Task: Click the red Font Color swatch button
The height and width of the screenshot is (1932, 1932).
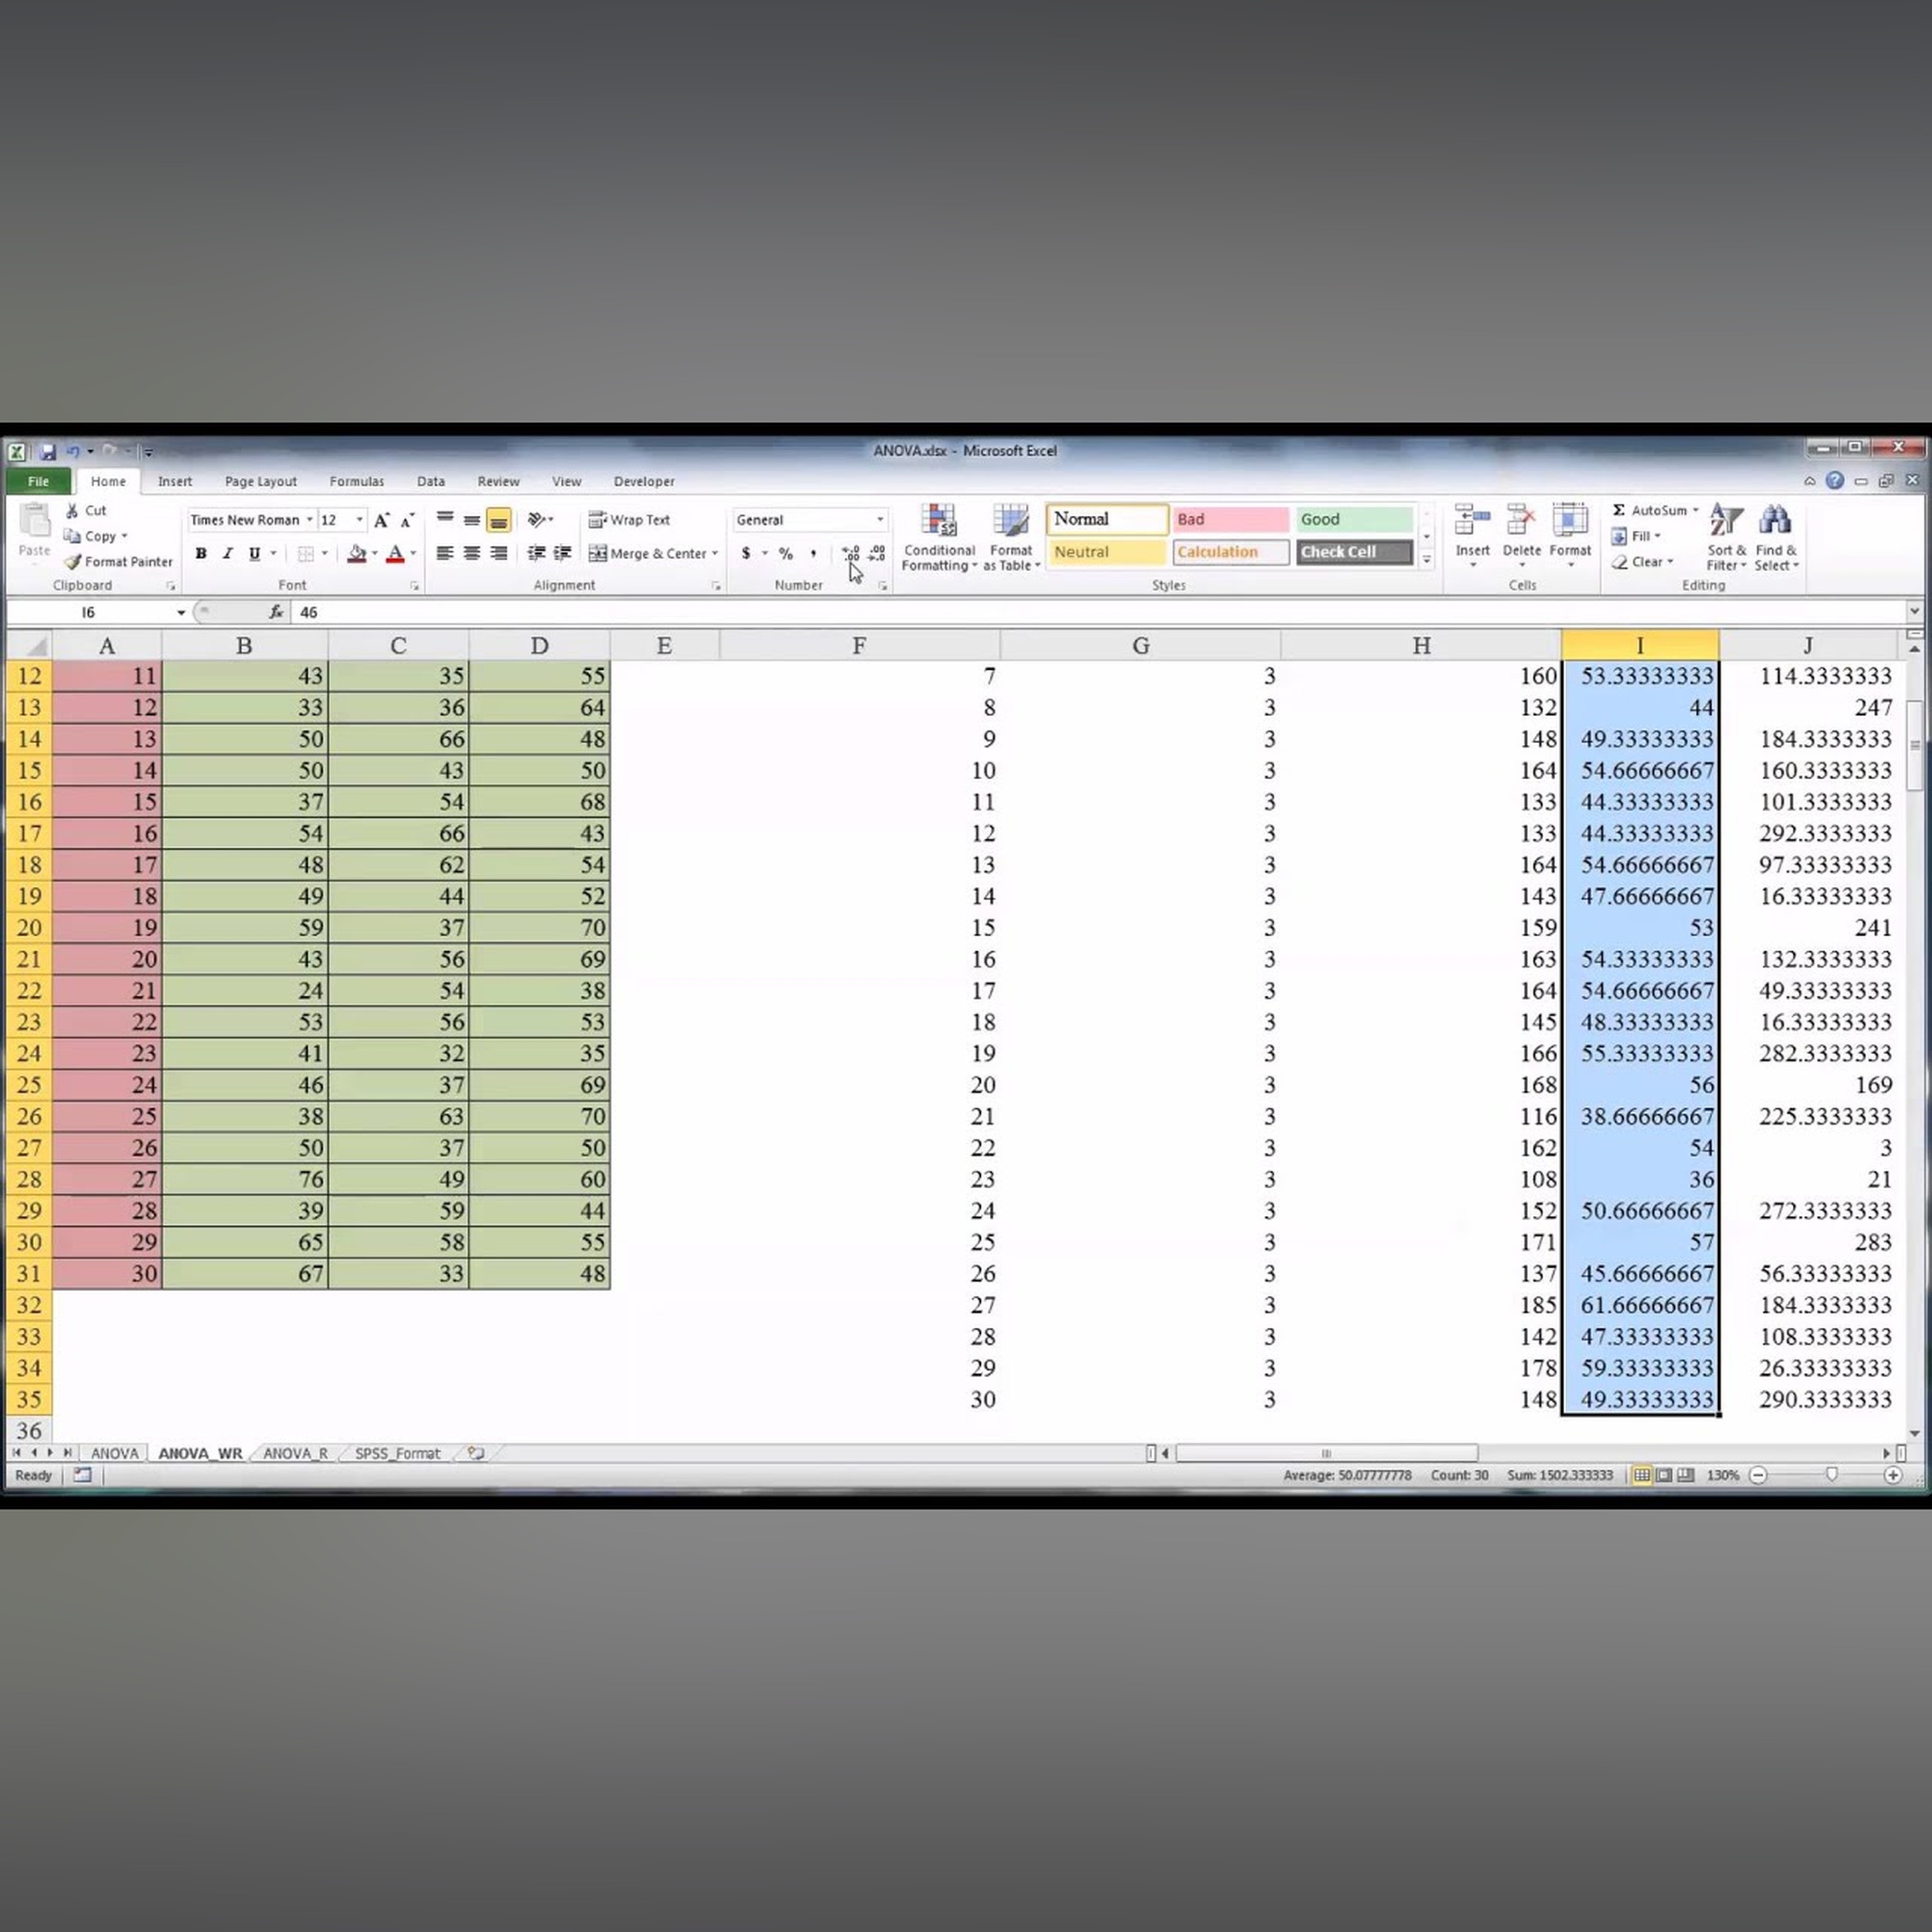Action: pos(395,553)
